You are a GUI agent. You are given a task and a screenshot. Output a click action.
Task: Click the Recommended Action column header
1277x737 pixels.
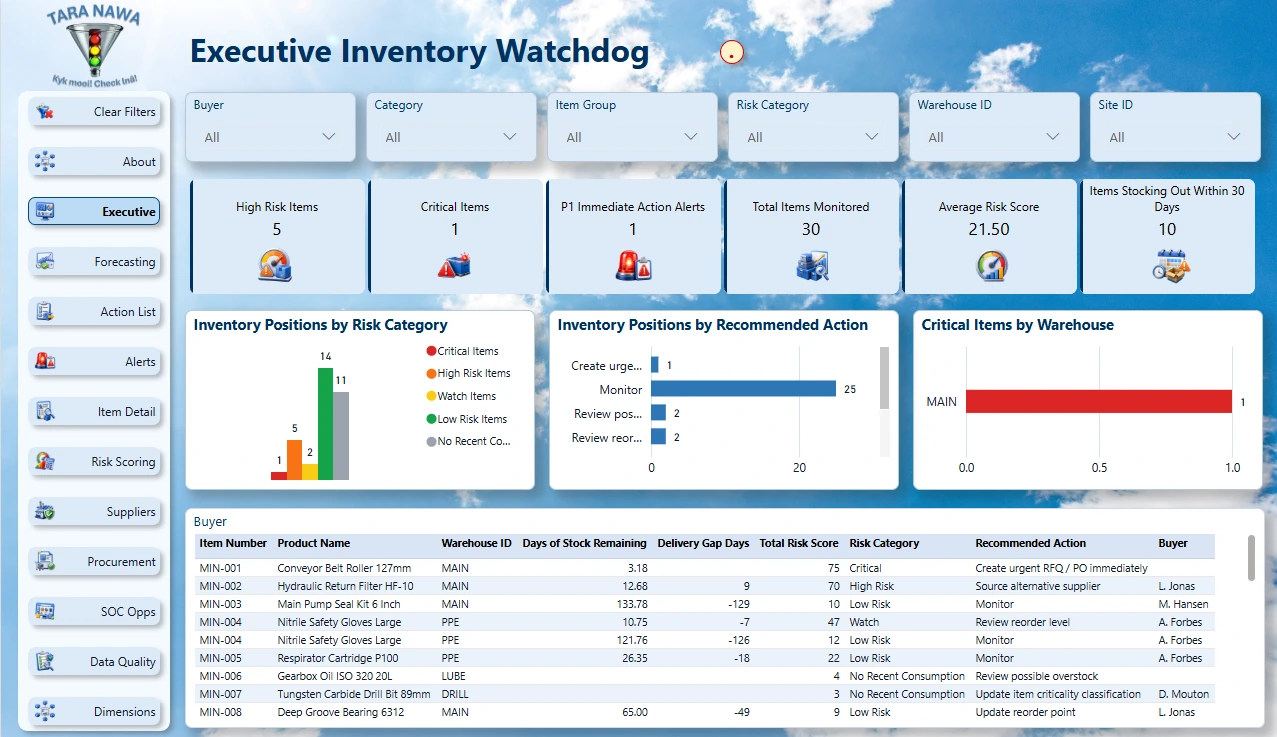pyautogui.click(x=1030, y=543)
